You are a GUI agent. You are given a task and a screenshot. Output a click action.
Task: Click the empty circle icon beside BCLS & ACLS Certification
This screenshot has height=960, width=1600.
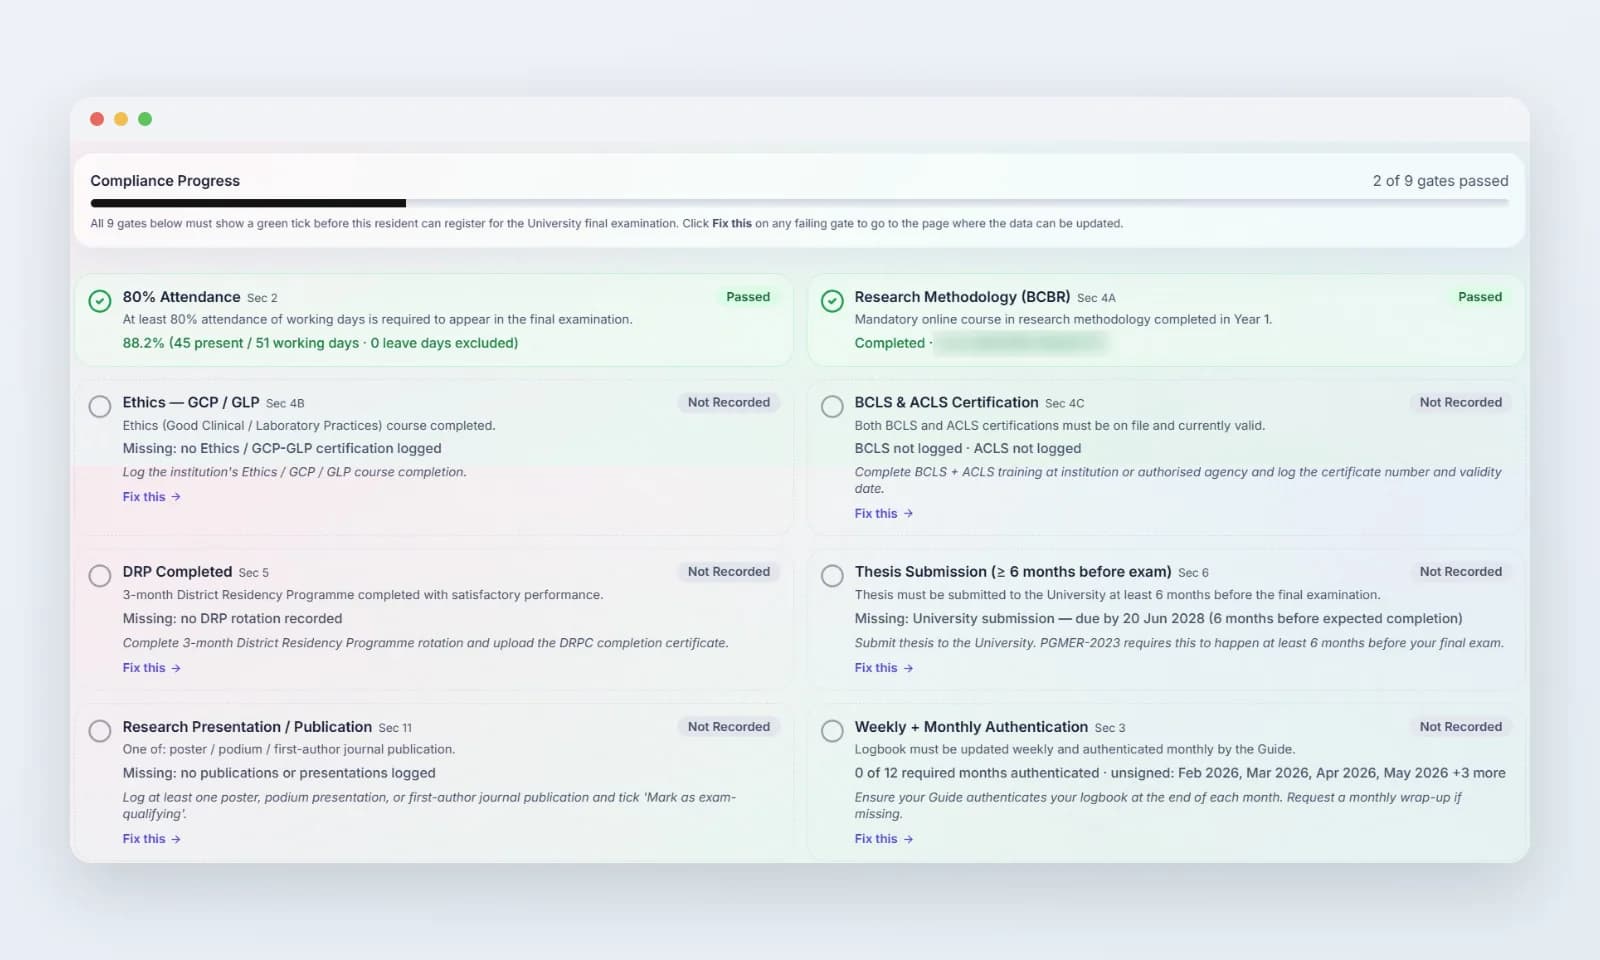832,406
